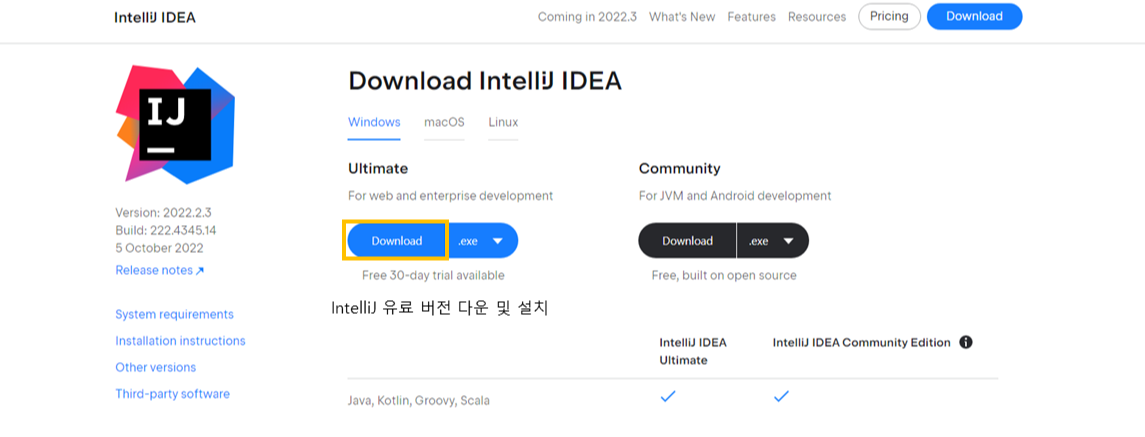Click the info icon beside Community Edition

point(965,342)
